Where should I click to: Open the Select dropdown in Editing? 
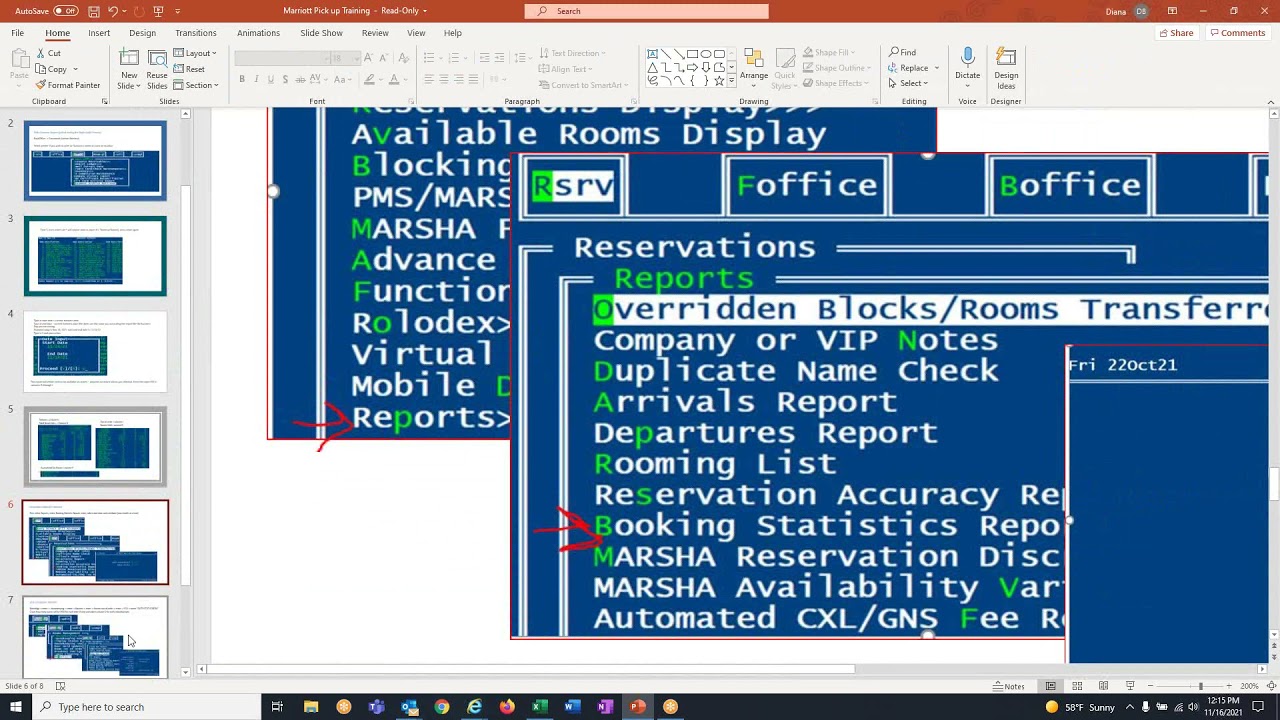[x=909, y=83]
